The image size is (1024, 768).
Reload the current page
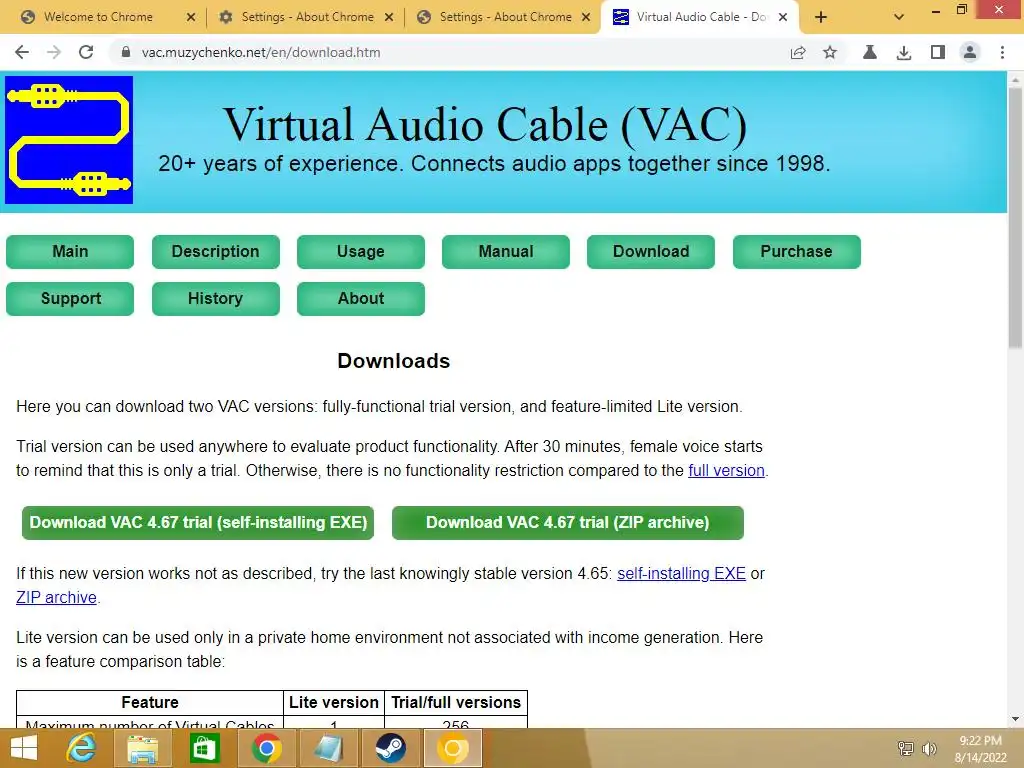point(86,52)
